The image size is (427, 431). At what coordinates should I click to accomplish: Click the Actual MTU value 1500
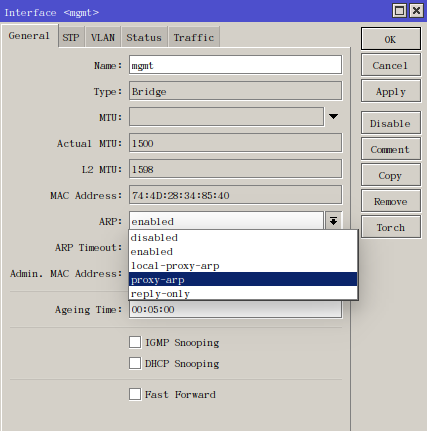235,143
